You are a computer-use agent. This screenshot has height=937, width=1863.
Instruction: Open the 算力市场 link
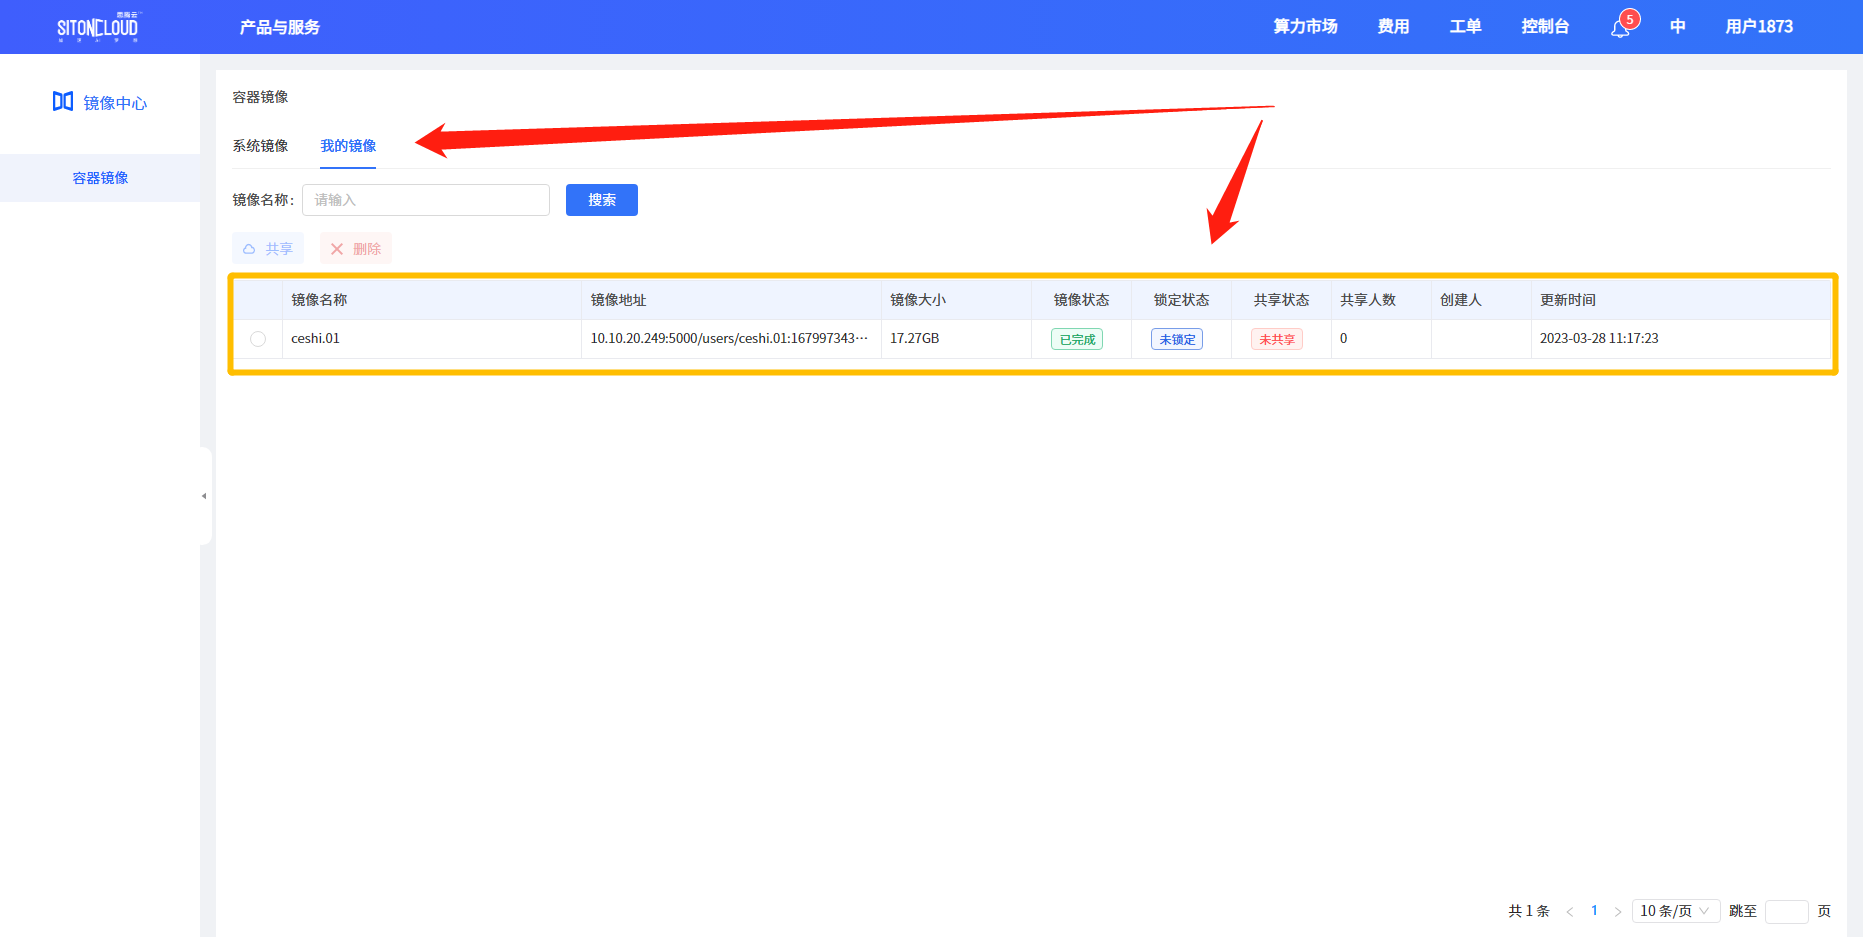click(1305, 27)
